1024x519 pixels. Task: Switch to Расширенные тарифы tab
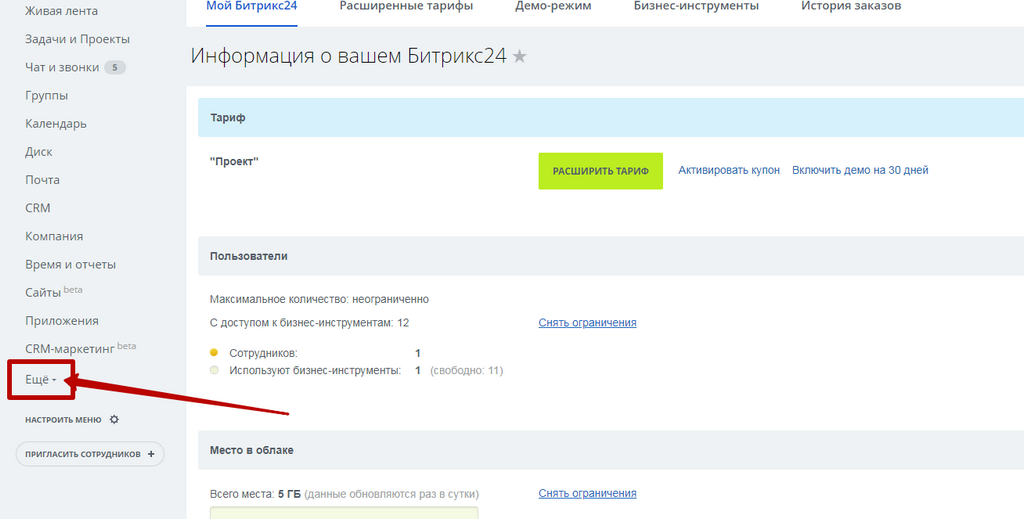[x=406, y=6]
